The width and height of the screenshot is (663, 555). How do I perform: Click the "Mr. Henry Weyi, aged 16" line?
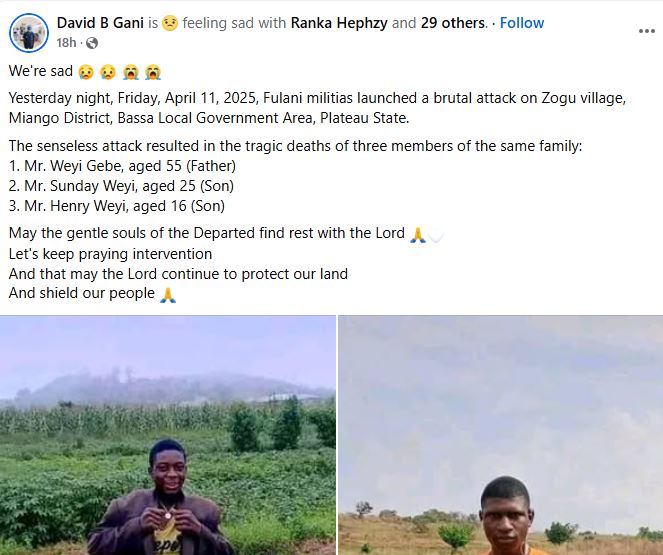click(116, 206)
